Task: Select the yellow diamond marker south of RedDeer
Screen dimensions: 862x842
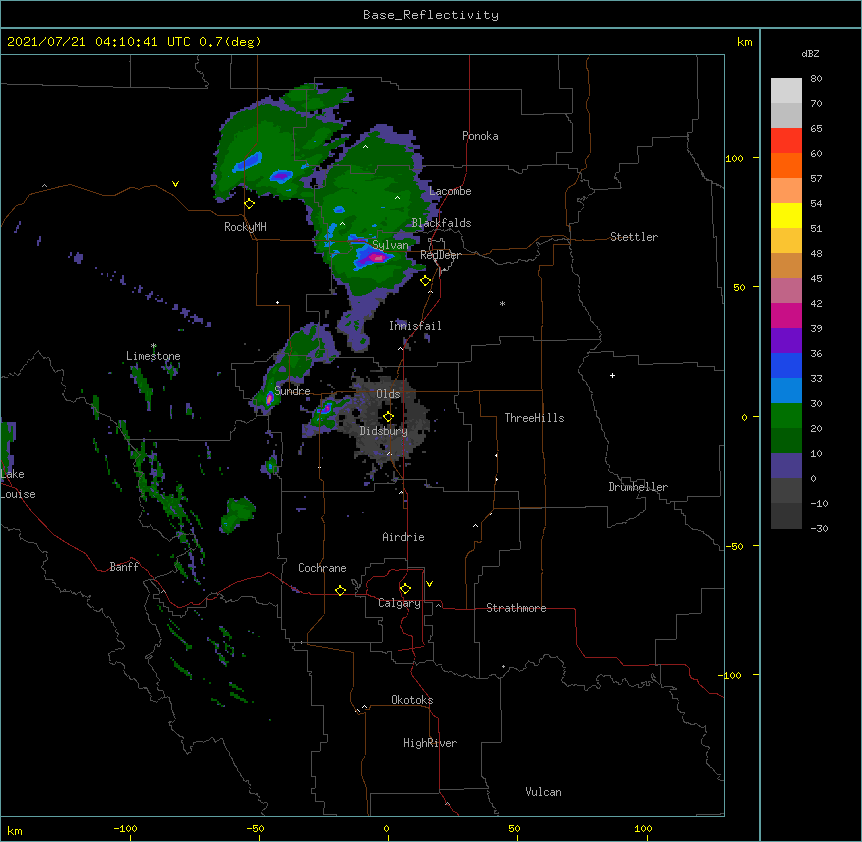Action: [x=426, y=281]
